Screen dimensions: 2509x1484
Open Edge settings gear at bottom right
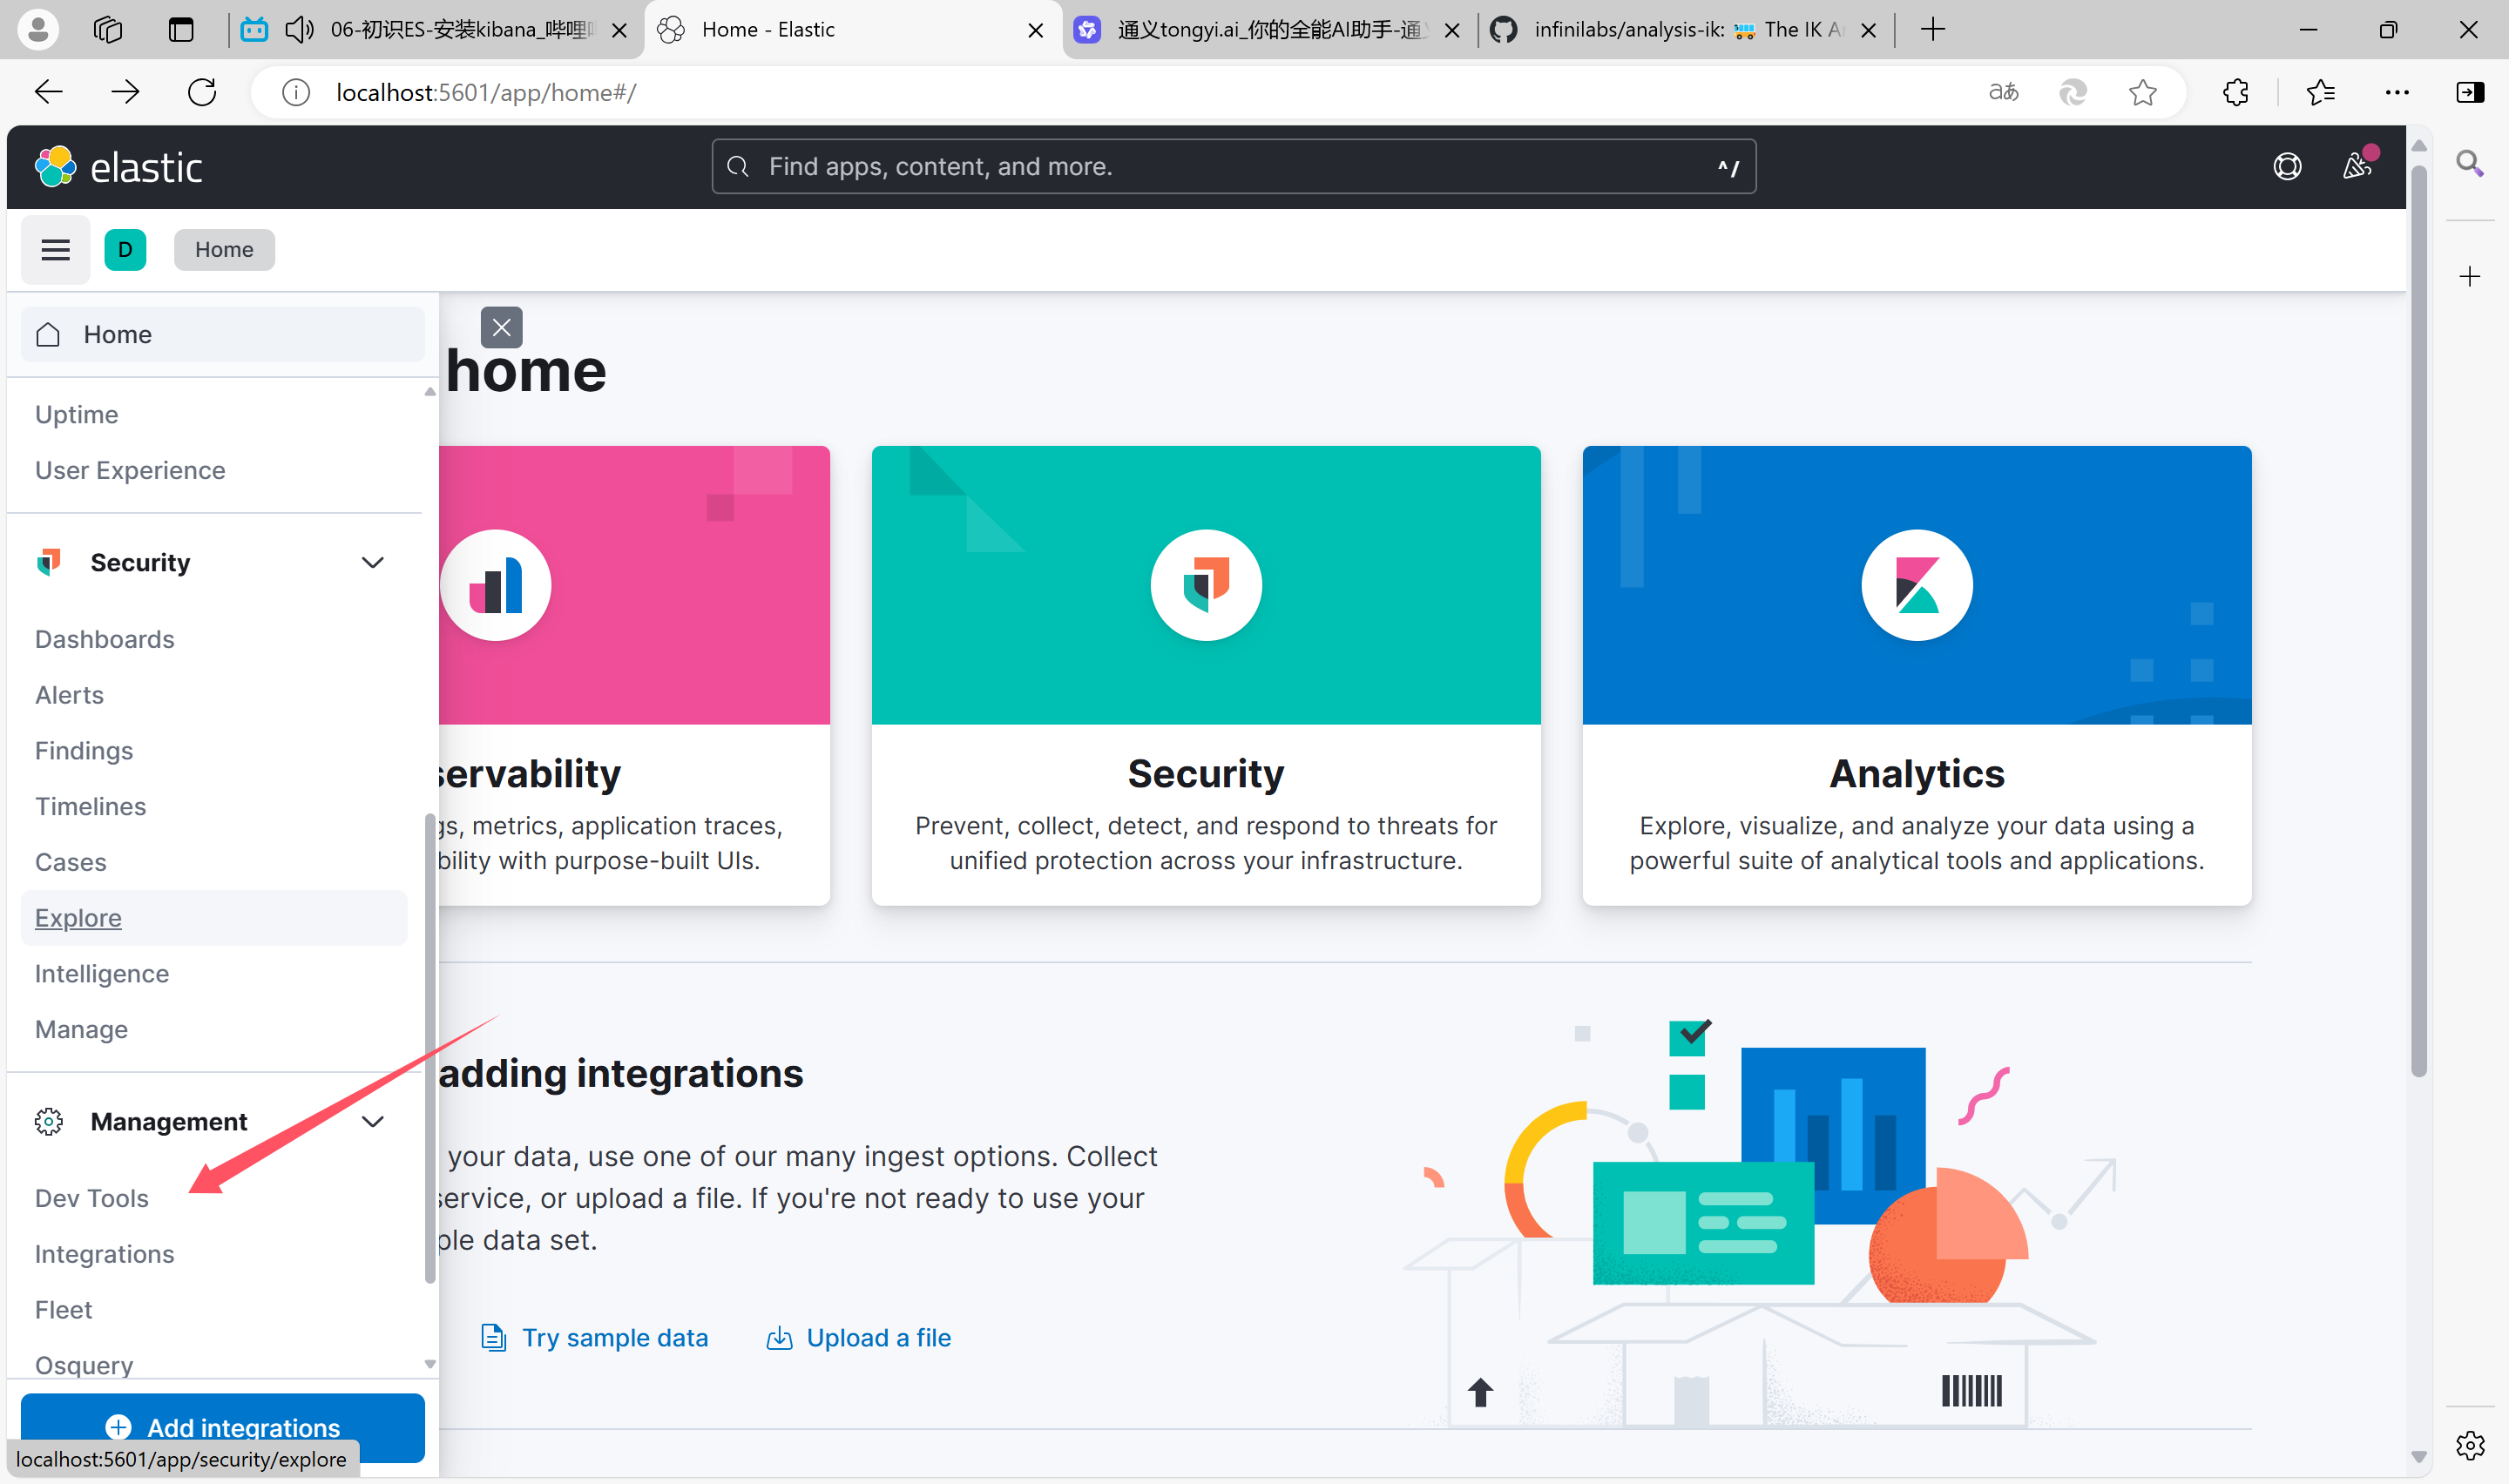[2470, 1445]
